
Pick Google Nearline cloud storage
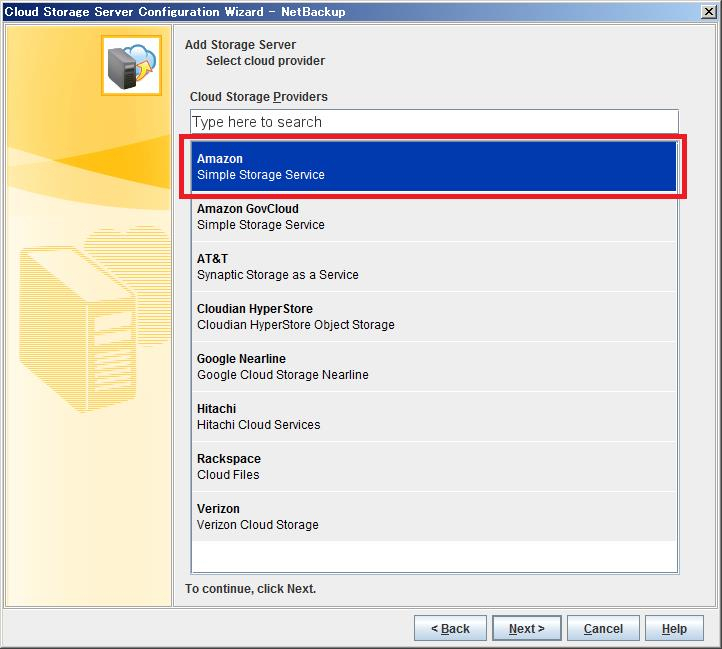434,367
